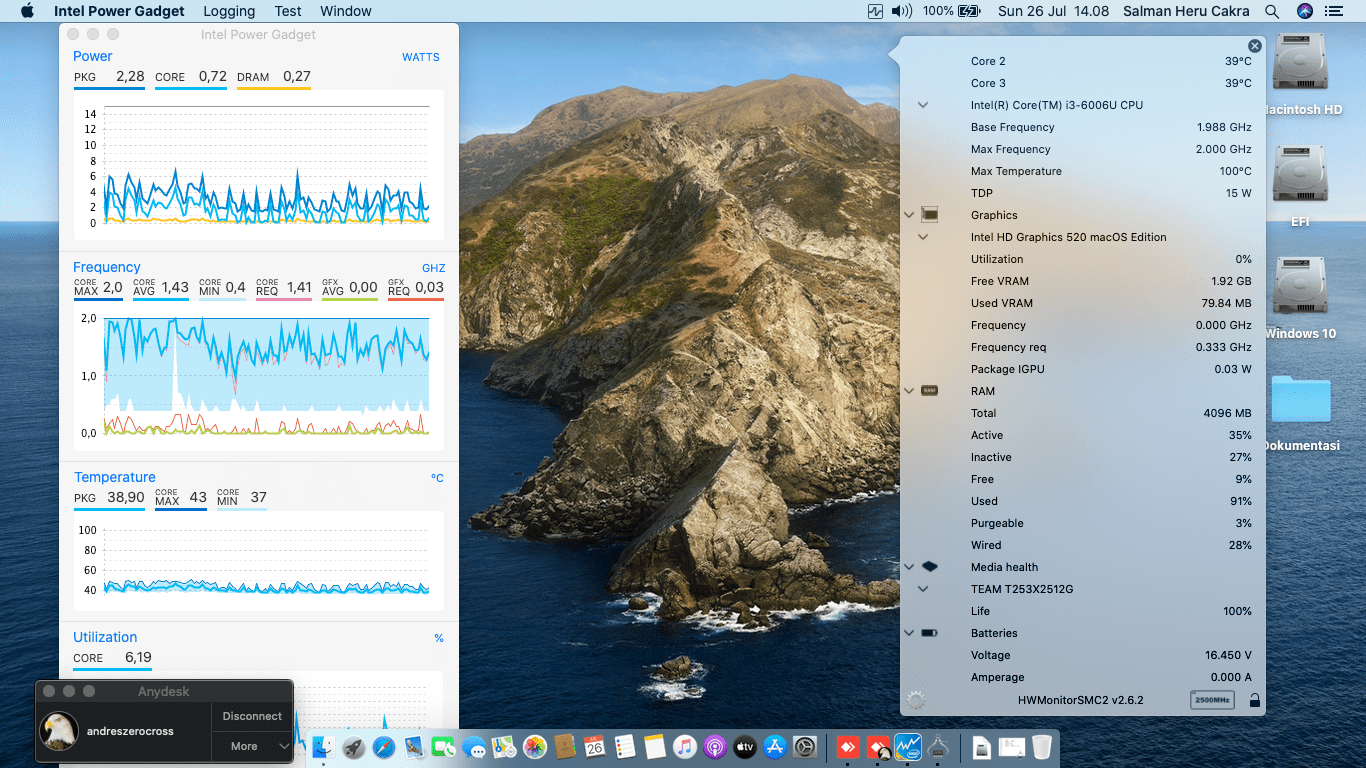
Task: Select the EFI drive on desktop
Action: pyautogui.click(x=1300, y=176)
